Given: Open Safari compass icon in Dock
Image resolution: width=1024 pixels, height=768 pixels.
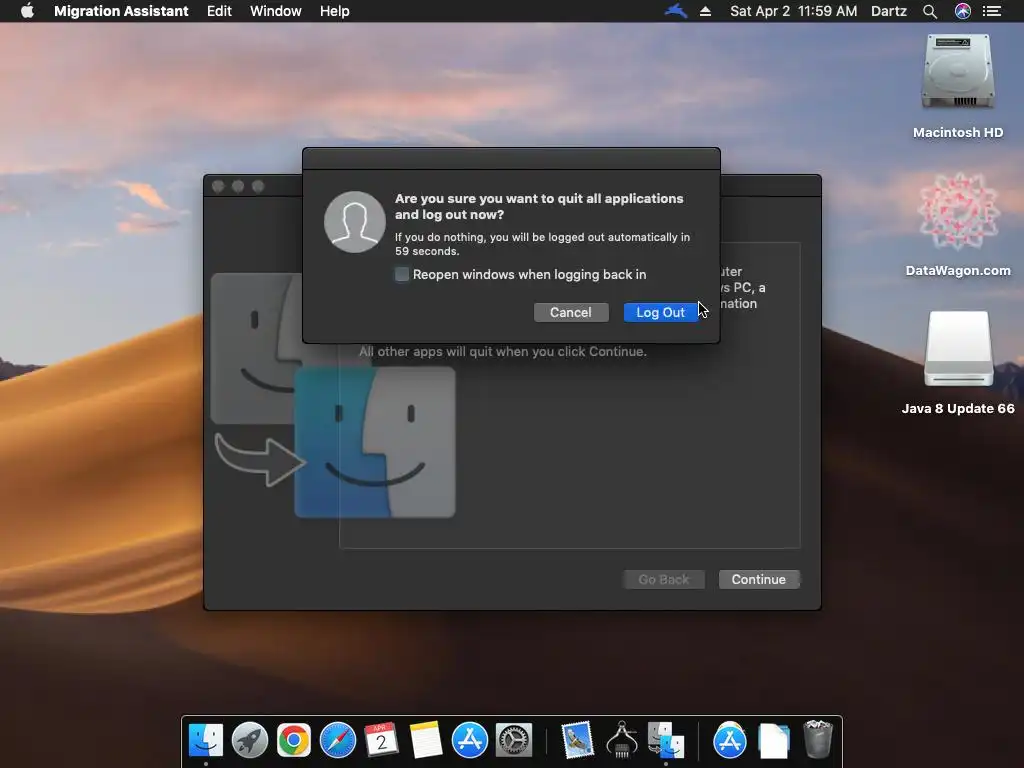Looking at the screenshot, I should [338, 740].
